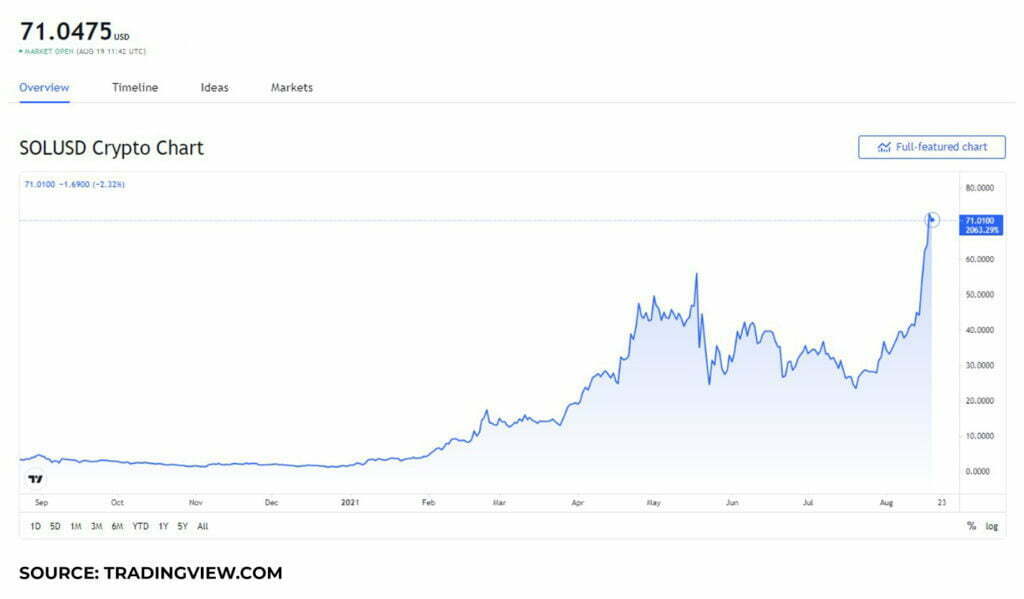Choose the 5D time range
This screenshot has height=599, width=1024.
(x=55, y=526)
